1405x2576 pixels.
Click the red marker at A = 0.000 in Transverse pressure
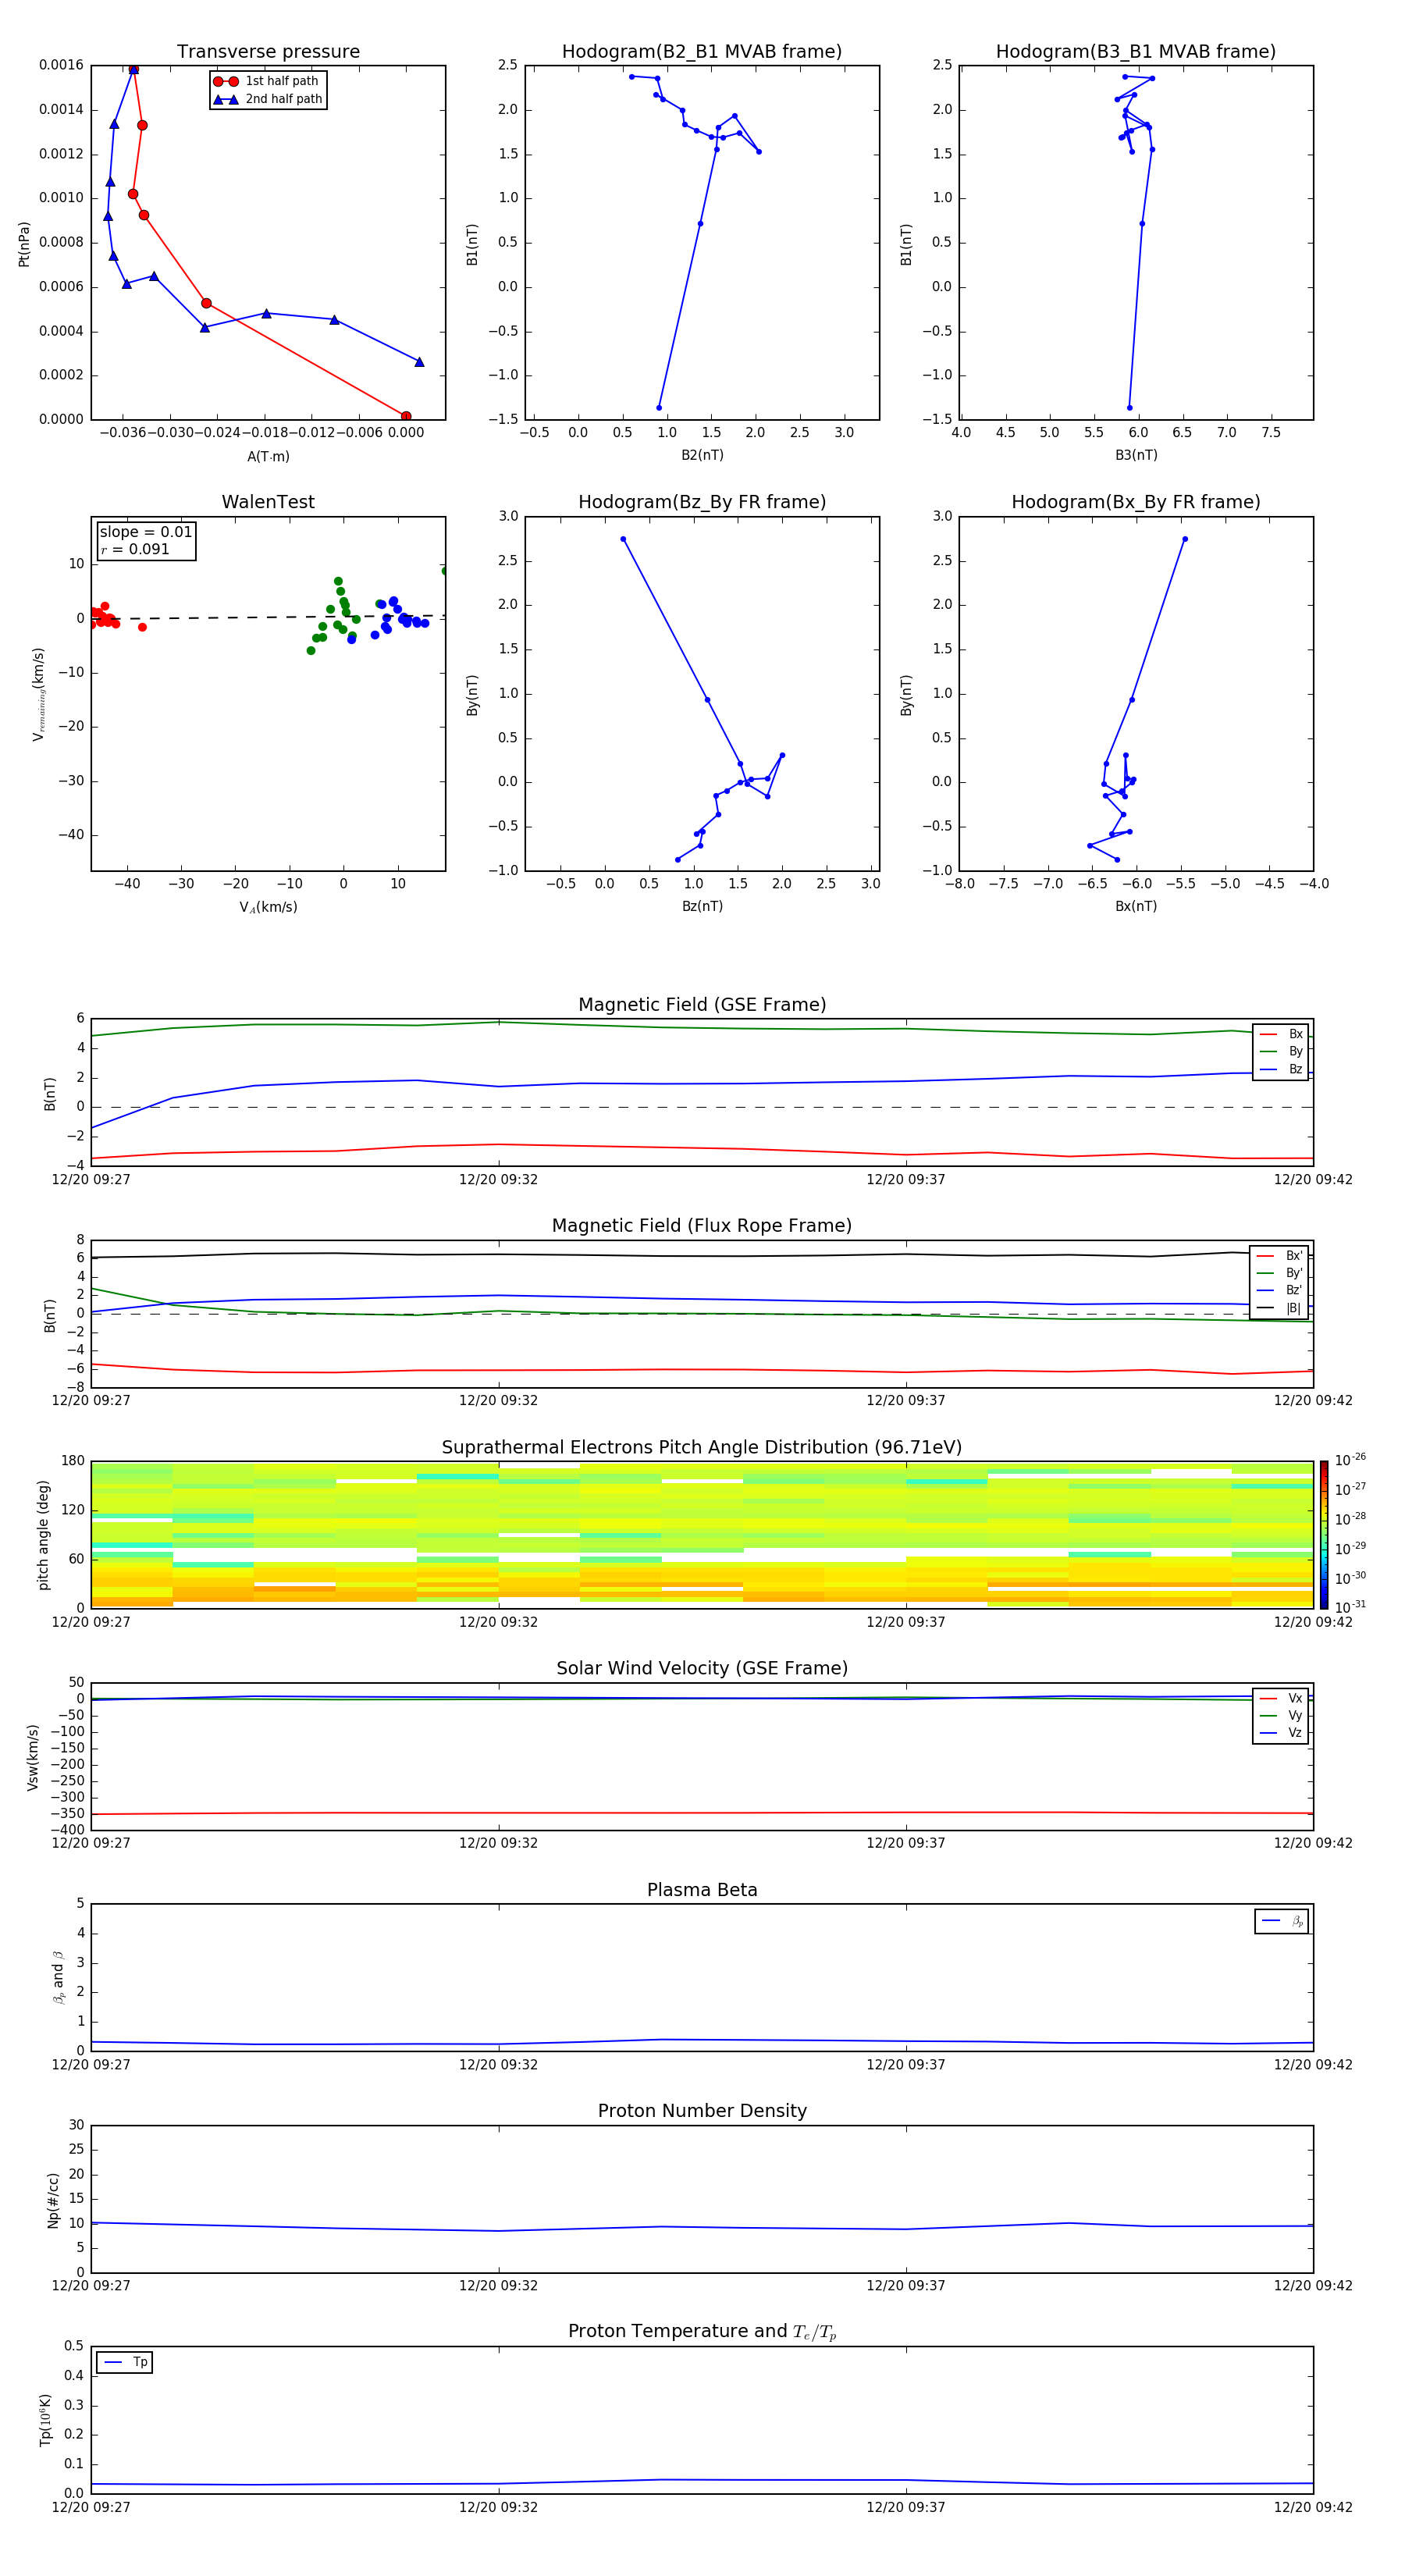pos(406,416)
